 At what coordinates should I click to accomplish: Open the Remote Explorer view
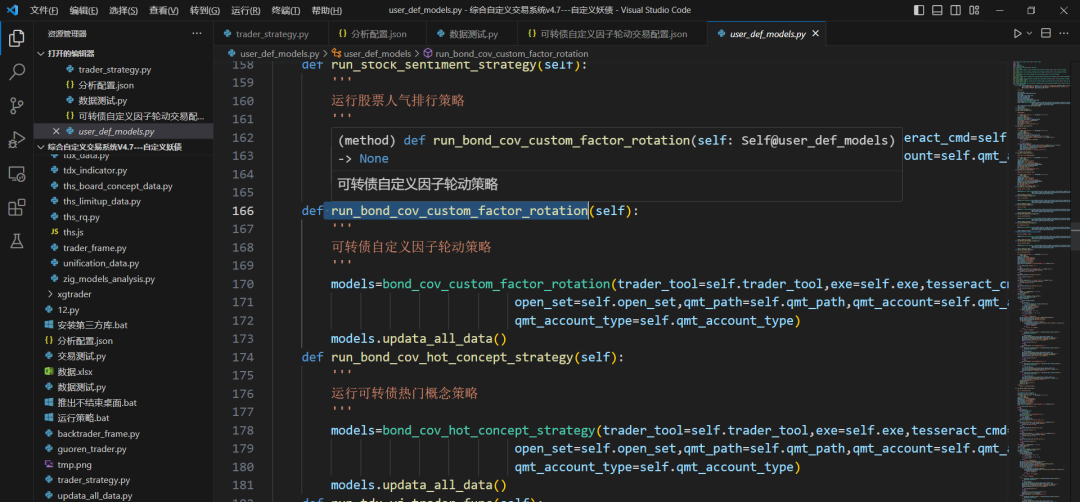(x=17, y=174)
